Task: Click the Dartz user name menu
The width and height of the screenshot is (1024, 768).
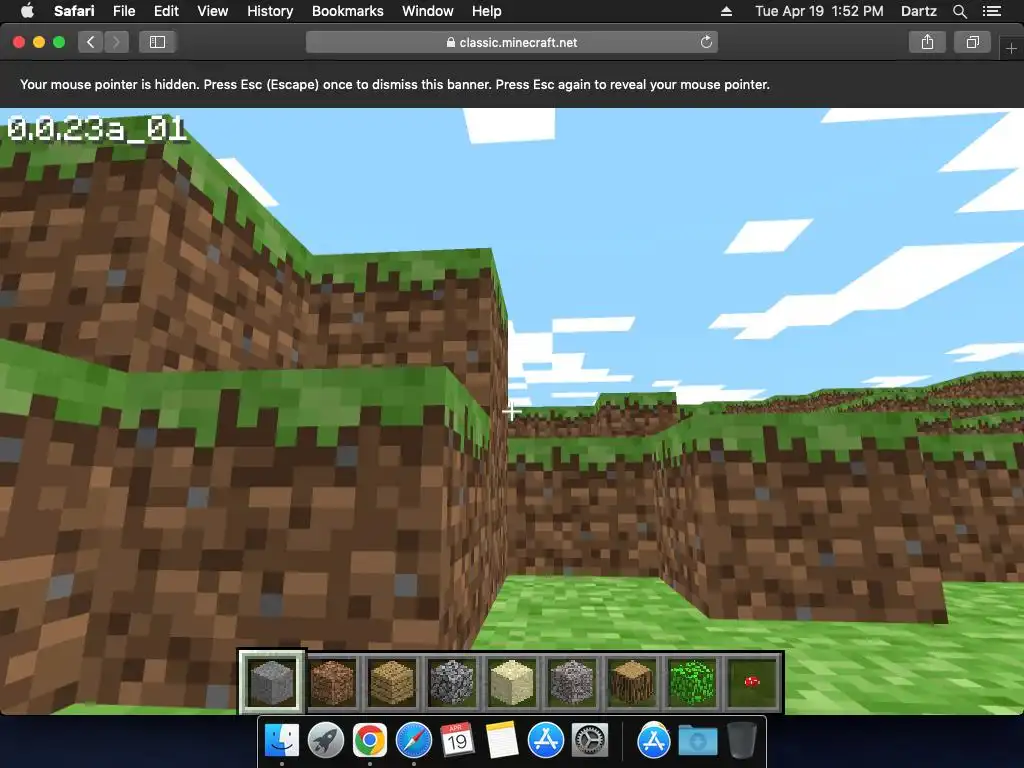Action: [918, 11]
